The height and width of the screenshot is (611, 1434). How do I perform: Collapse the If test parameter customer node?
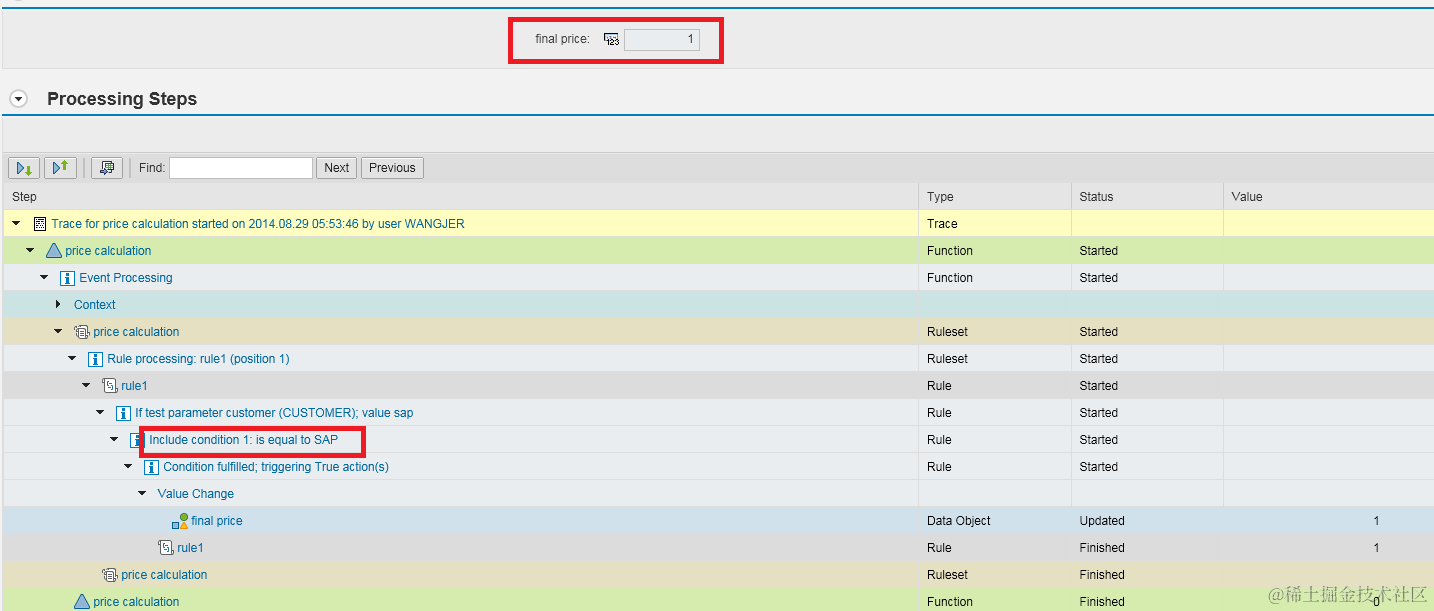(100, 413)
